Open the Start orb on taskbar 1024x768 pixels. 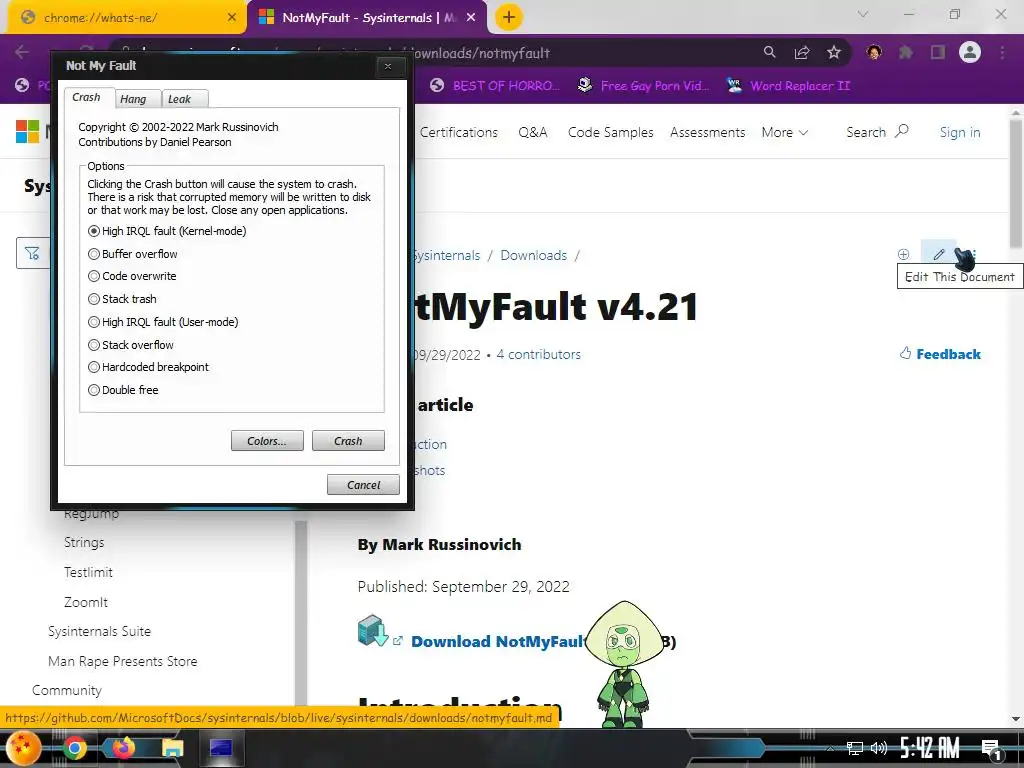[23, 748]
